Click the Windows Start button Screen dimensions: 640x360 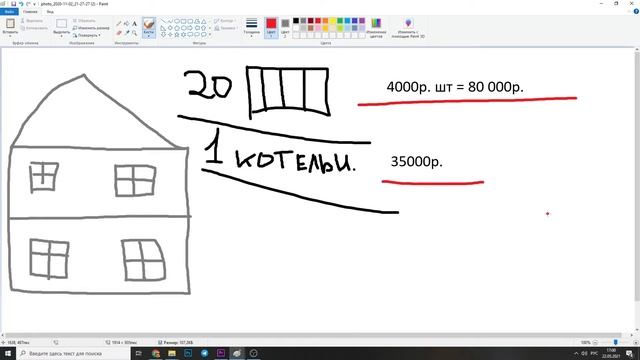coord(8,353)
